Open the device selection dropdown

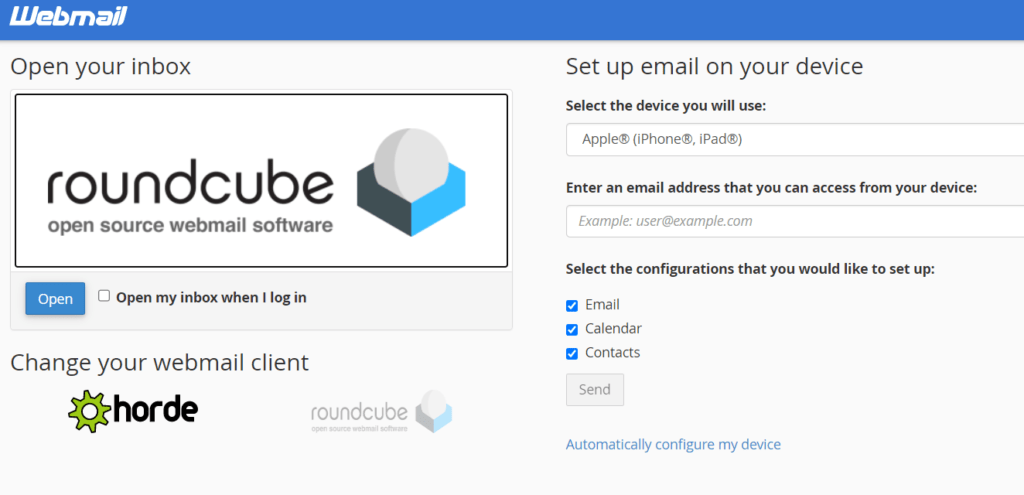point(795,139)
